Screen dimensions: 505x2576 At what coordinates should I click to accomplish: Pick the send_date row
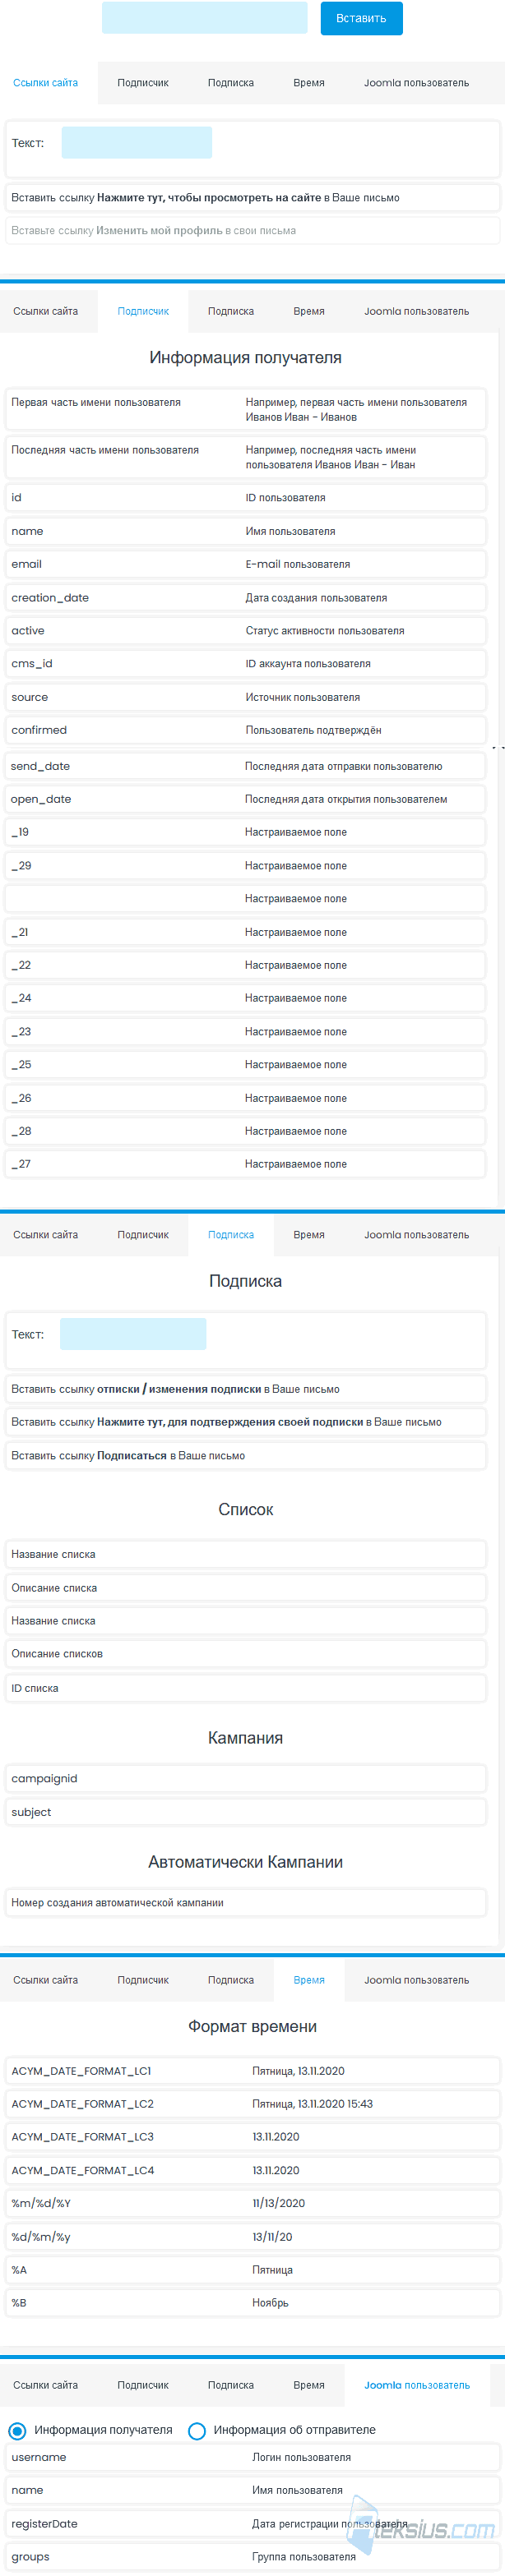tap(245, 766)
